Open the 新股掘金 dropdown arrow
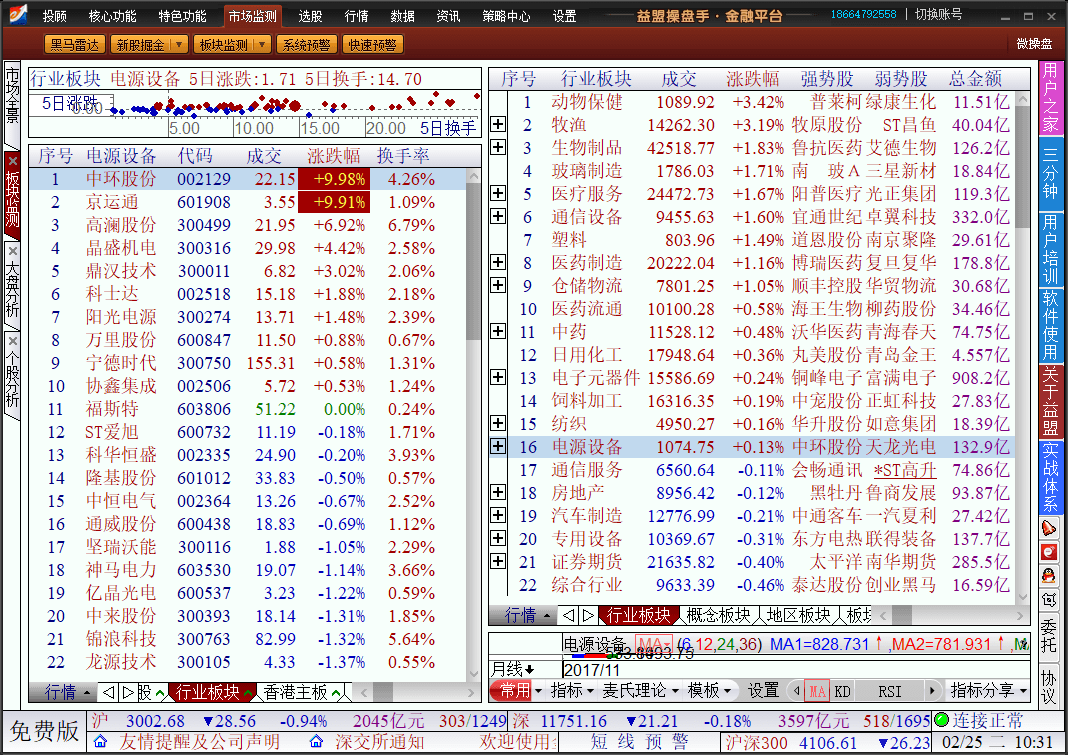 [179, 45]
